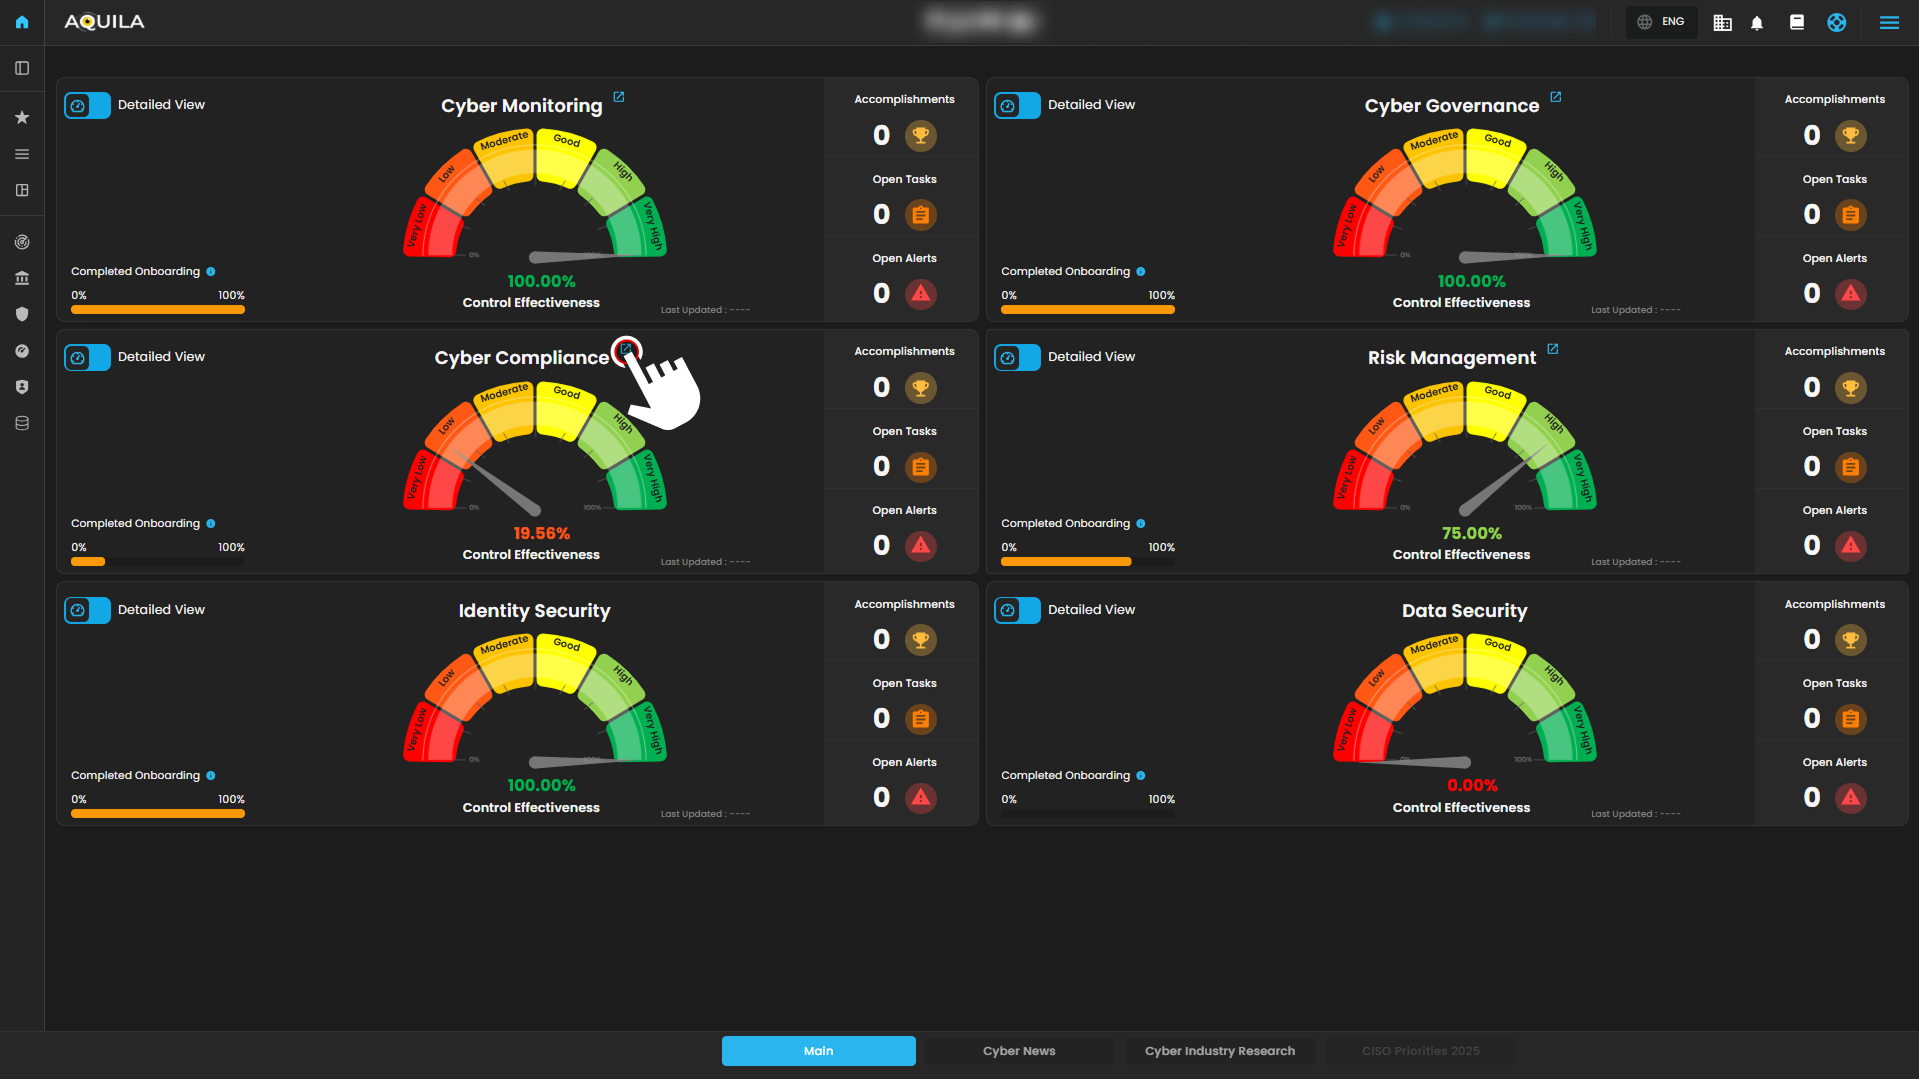Open the Cyber Industry Research tab

(1219, 1051)
